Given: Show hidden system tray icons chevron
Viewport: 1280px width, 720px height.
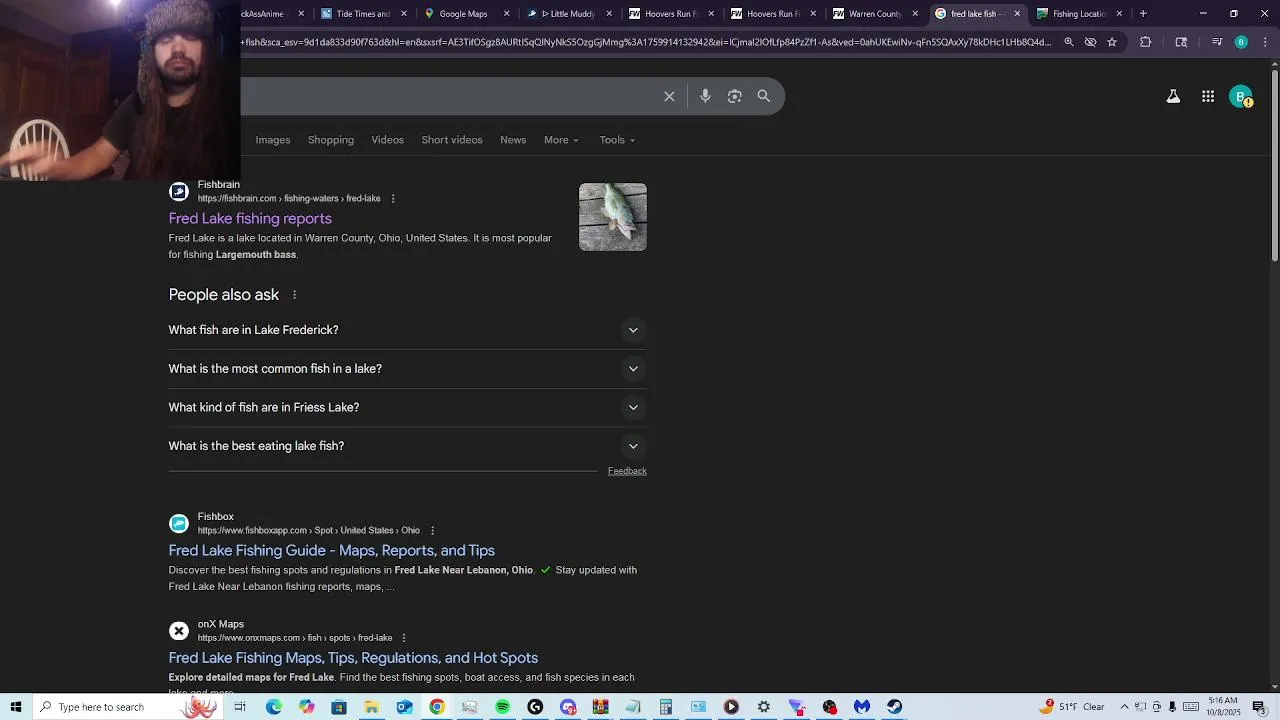Looking at the screenshot, I should point(1124,707).
